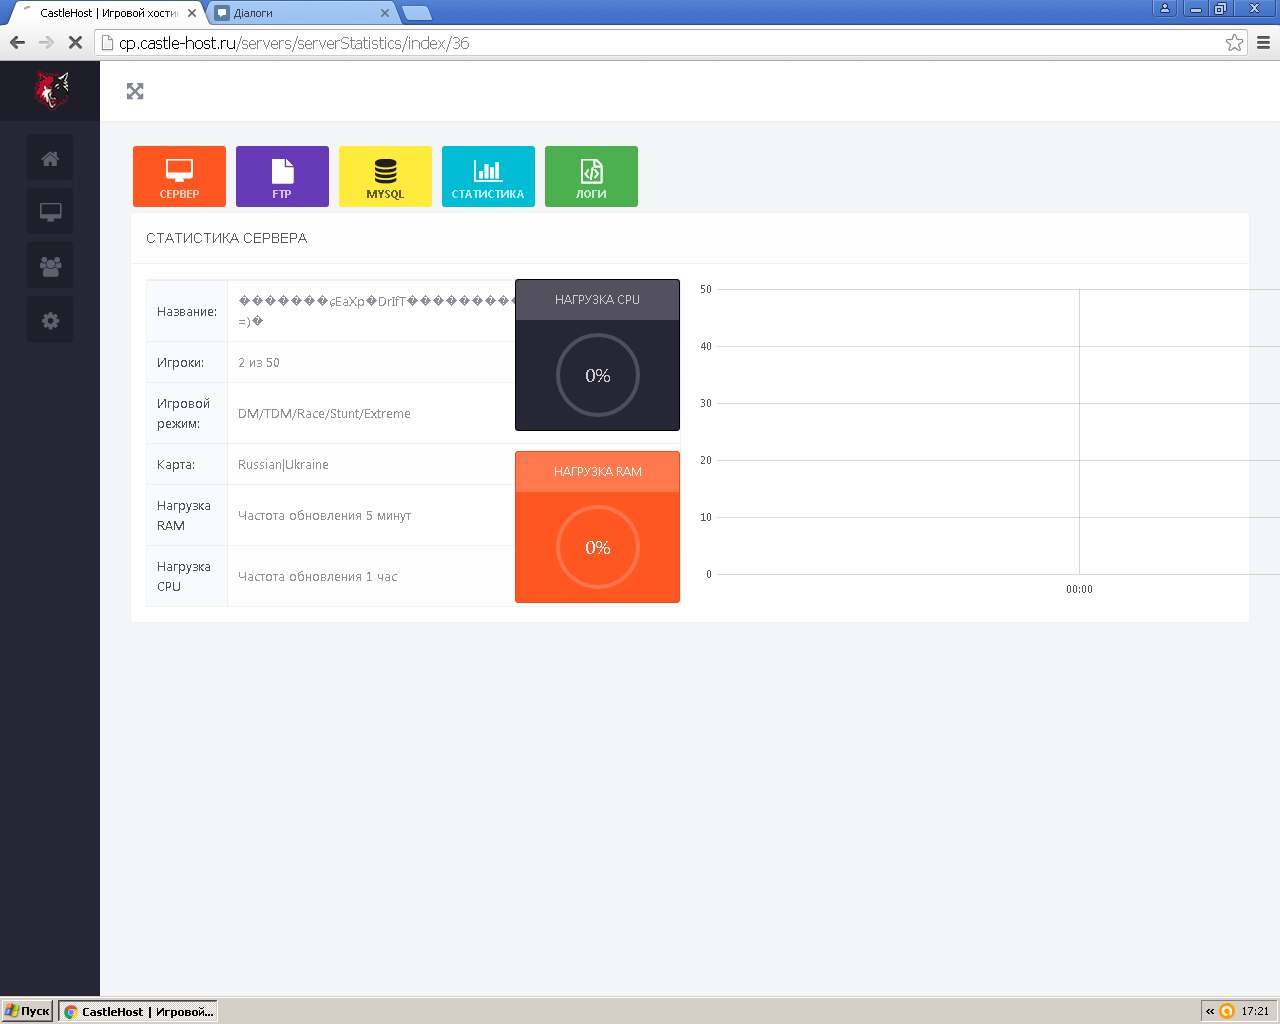Open the monitor servers icon in sidebar
The width and height of the screenshot is (1280, 1024).
pyautogui.click(x=50, y=212)
